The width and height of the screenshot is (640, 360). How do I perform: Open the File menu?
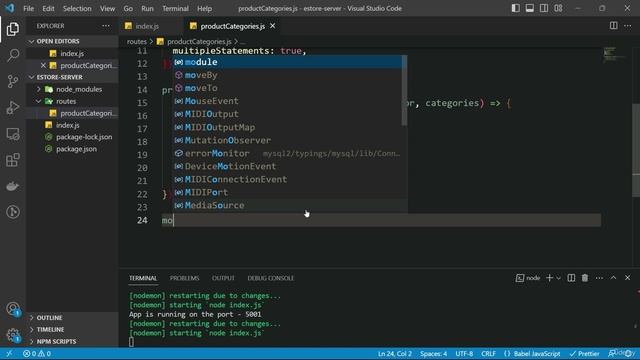pyautogui.click(x=29, y=8)
